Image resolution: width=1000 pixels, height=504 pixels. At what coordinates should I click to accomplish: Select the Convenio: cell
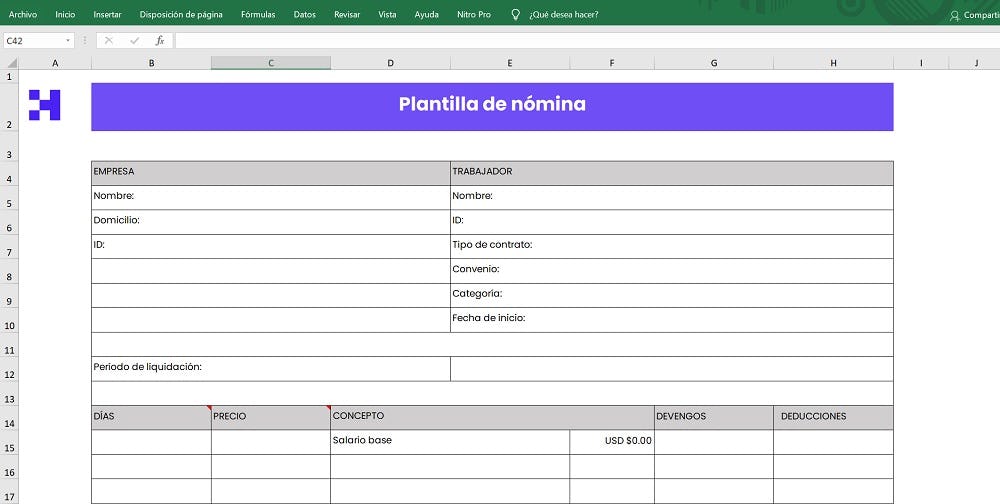pos(672,271)
